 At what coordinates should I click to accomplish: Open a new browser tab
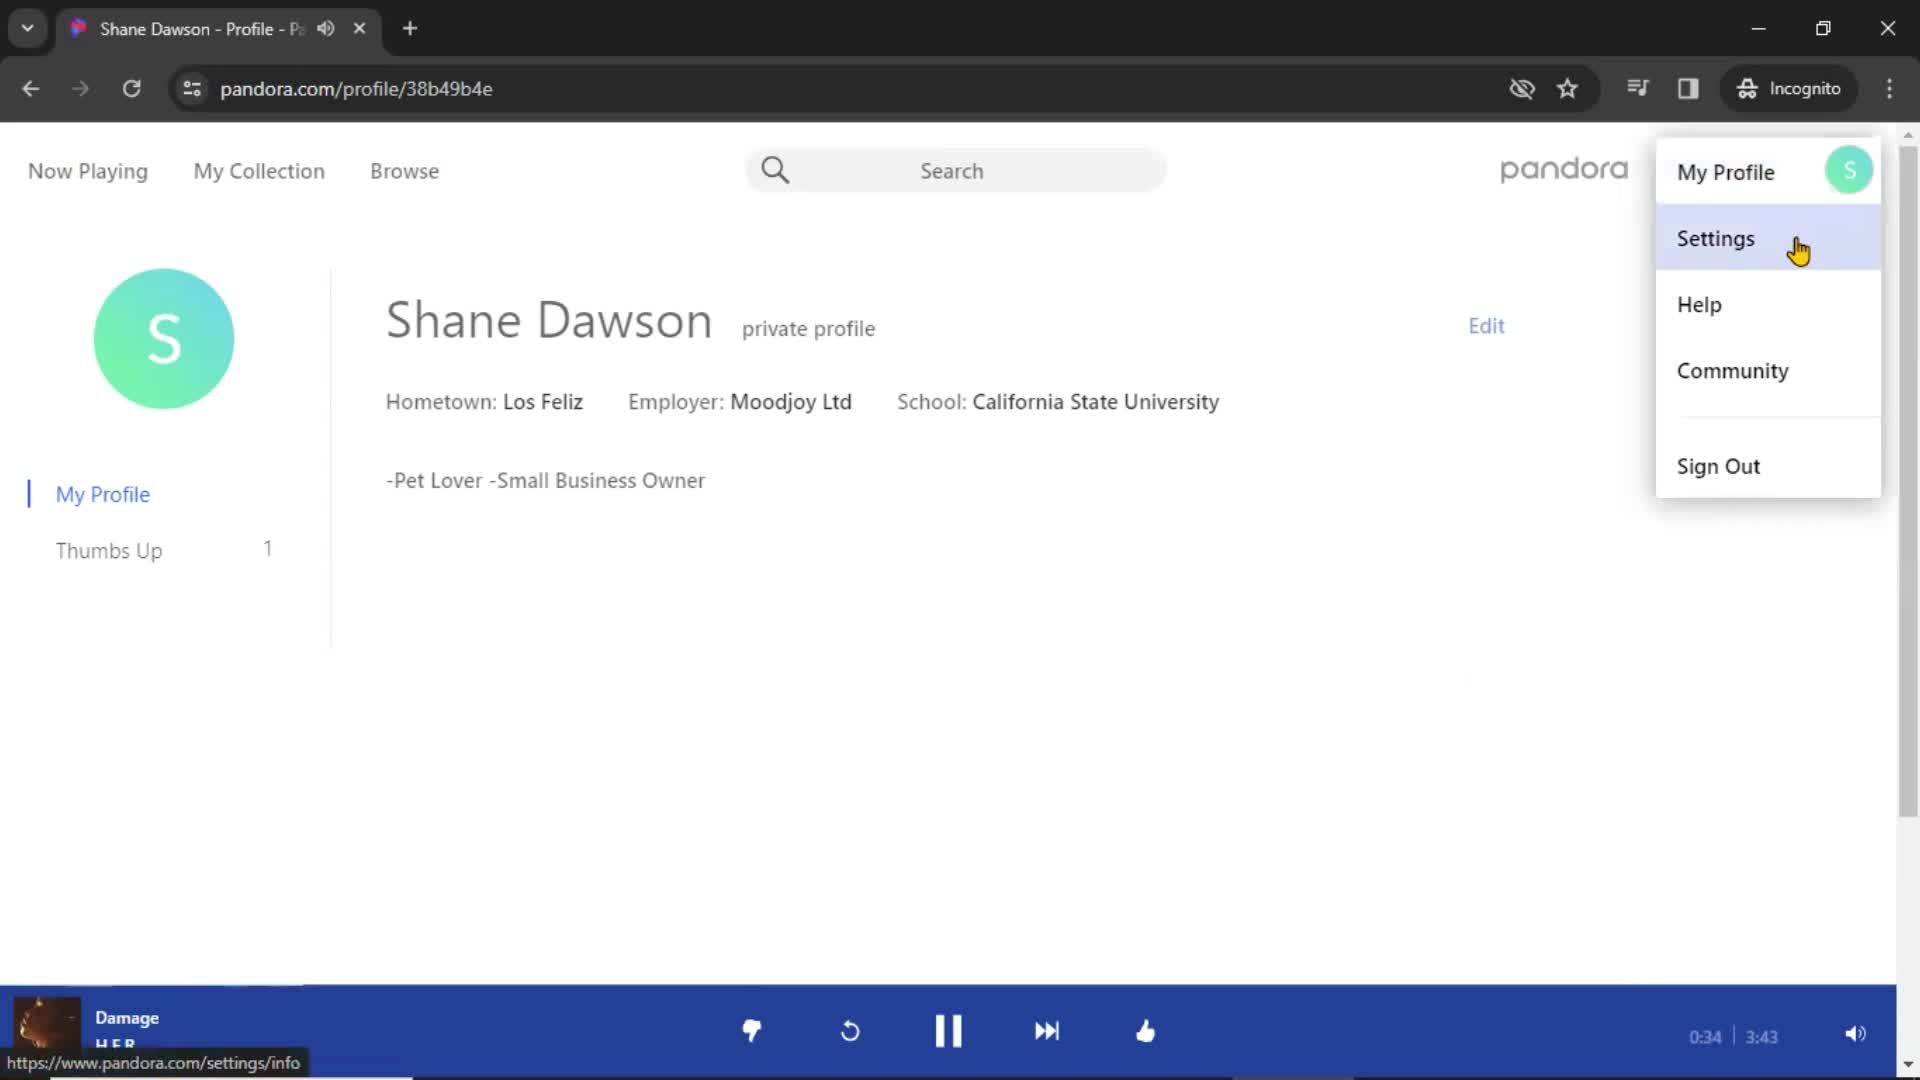(410, 28)
